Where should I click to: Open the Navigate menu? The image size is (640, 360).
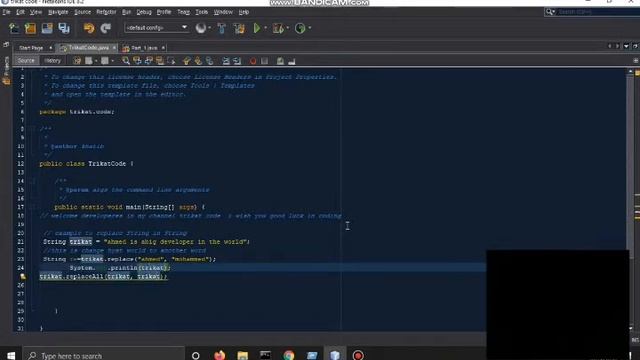tap(58, 12)
